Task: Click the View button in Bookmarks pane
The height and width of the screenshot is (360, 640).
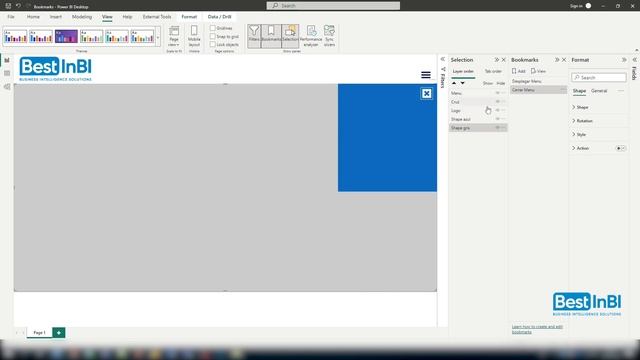Action: point(538,71)
